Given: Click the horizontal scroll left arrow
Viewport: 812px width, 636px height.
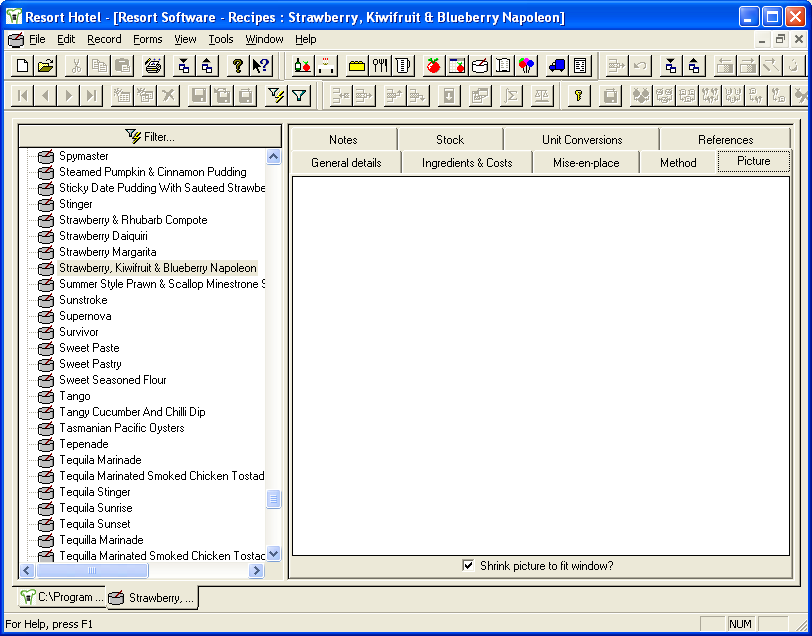Looking at the screenshot, I should pyautogui.click(x=28, y=571).
